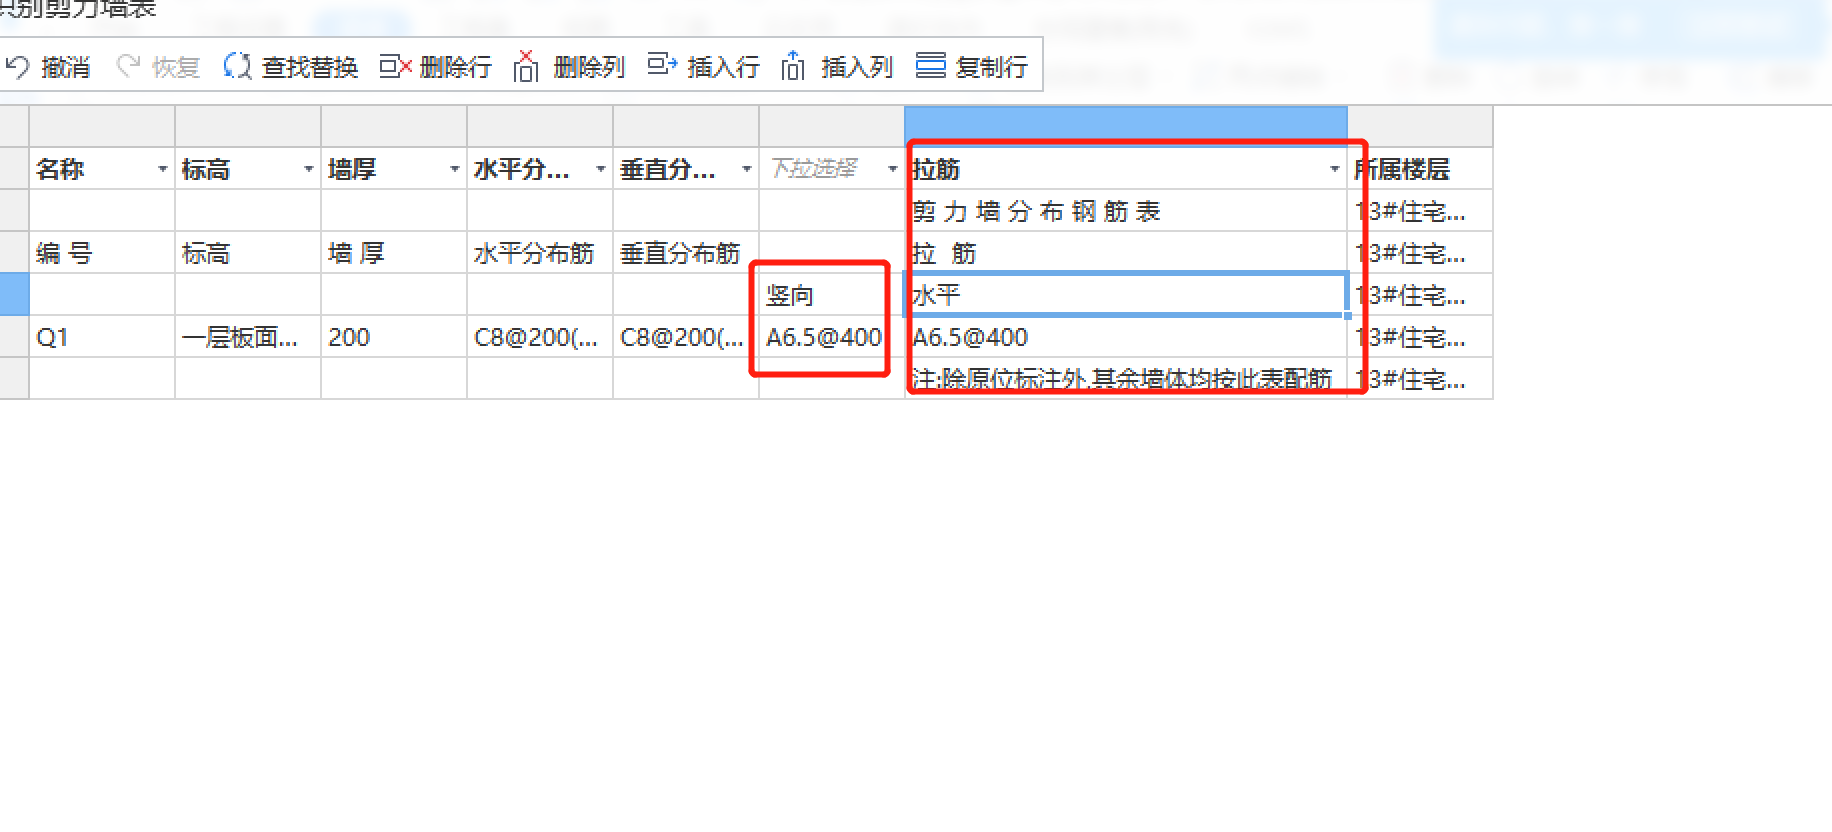Click the C8@200 cell in 垂直分 column
The width and height of the screenshot is (1832, 832).
686,337
